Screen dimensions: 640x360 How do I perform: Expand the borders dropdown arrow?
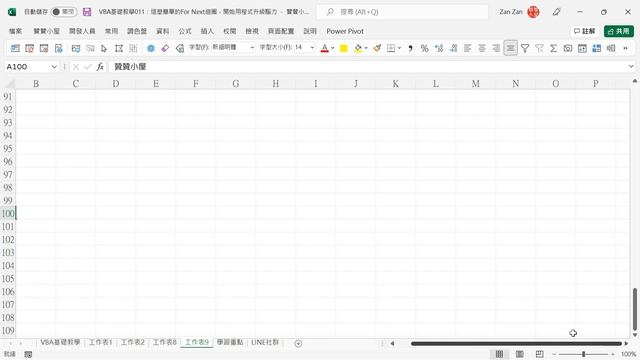[x=399, y=48]
